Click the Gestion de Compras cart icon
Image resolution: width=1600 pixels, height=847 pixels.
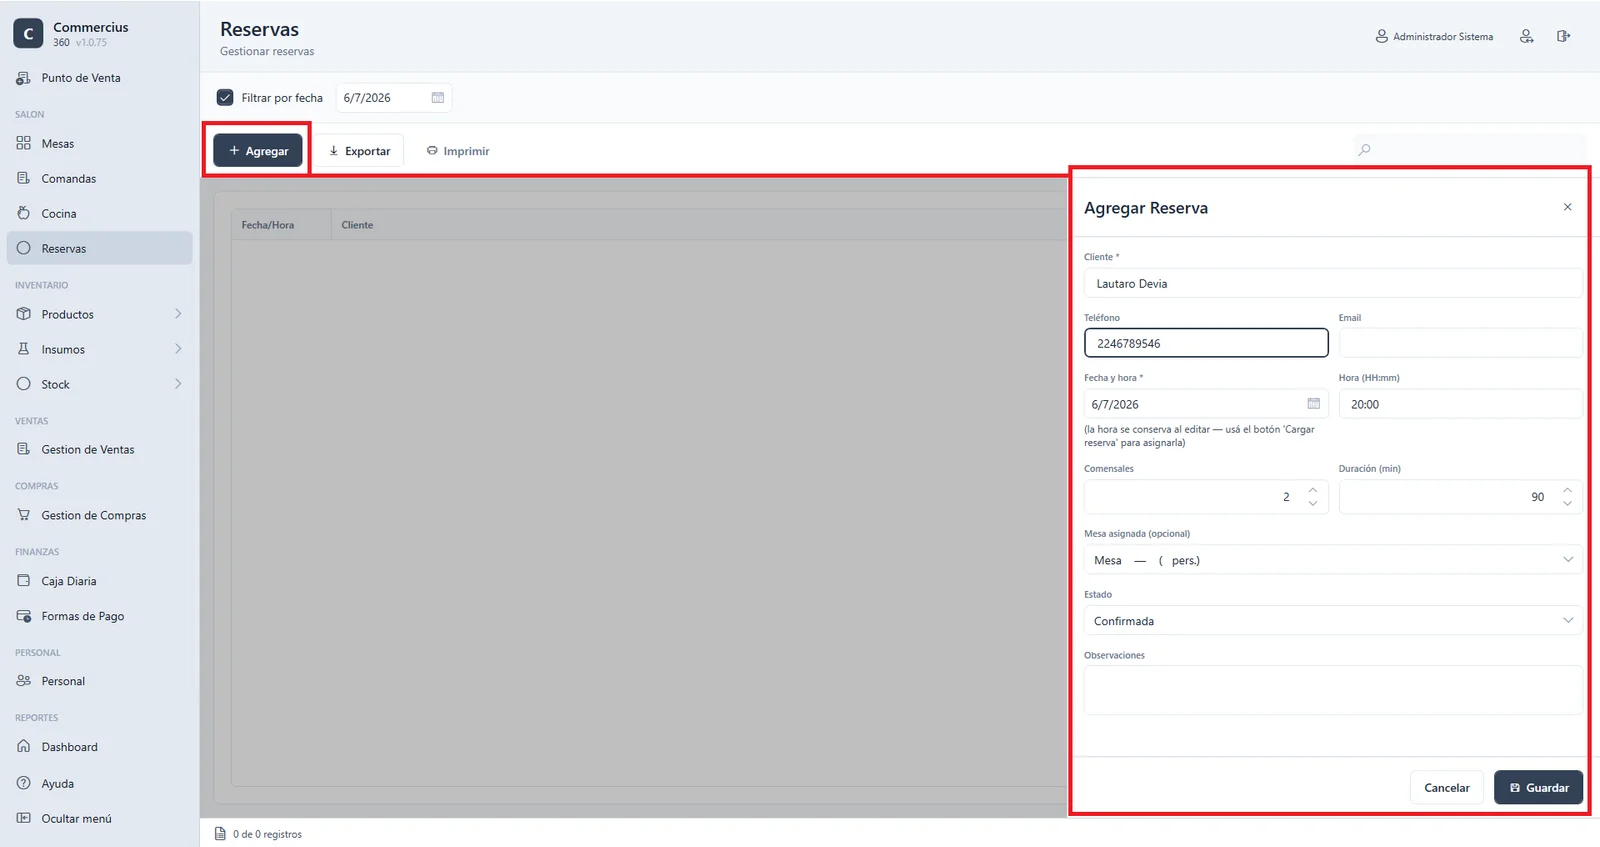24,515
